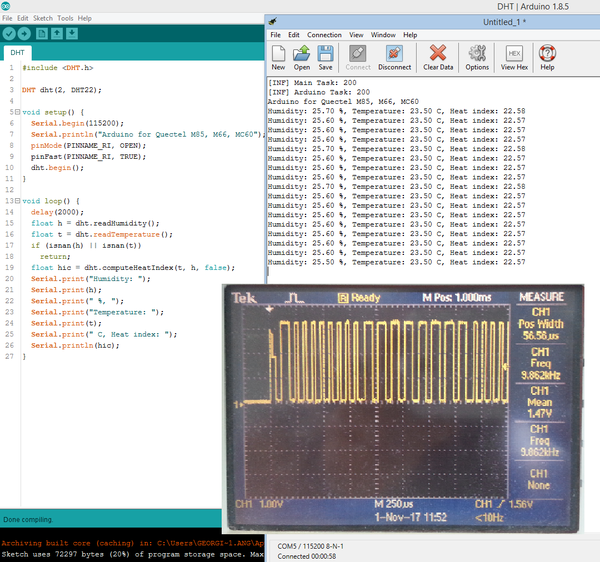600x562 pixels.
Task: Open terminal Help menu
Action: coord(410,35)
